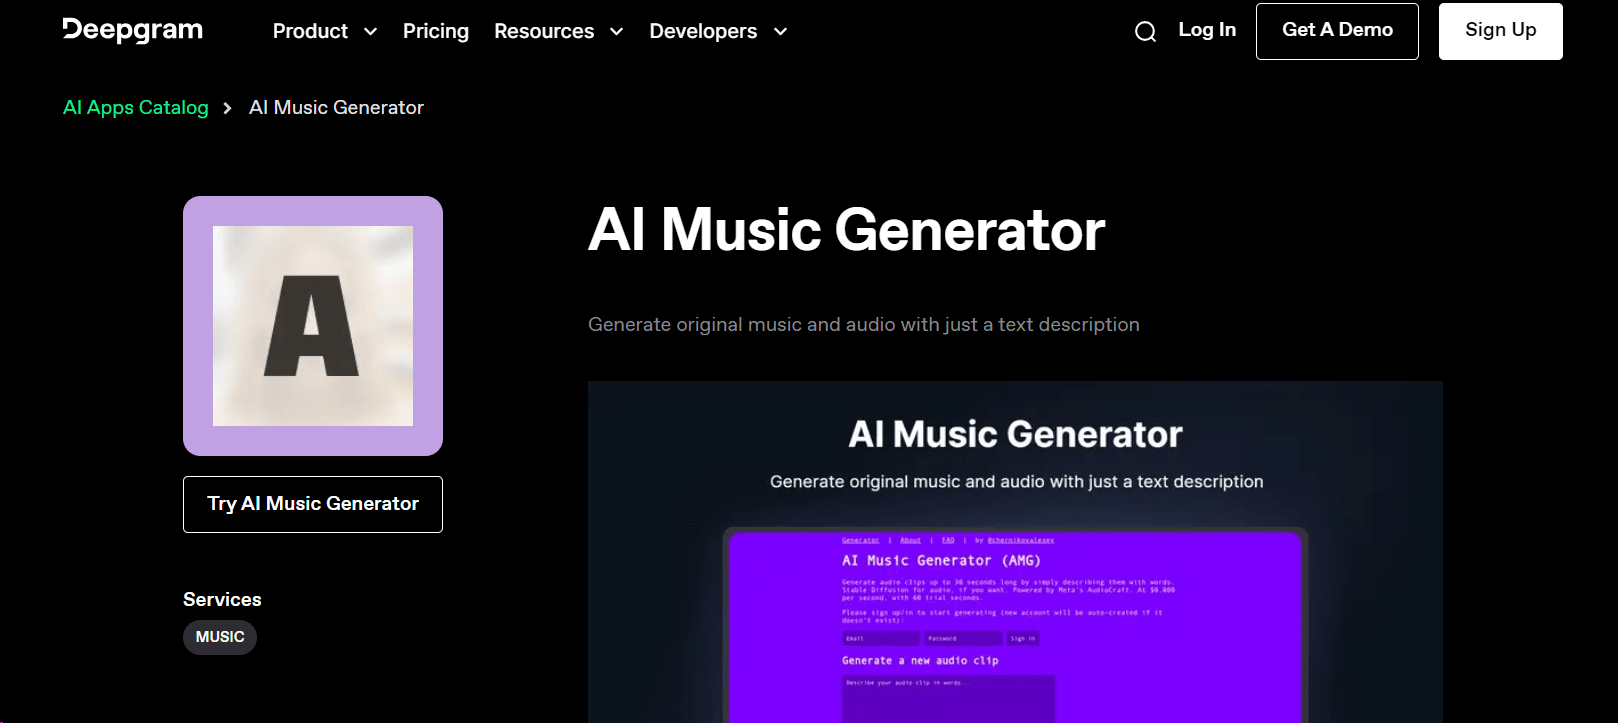Click the breadcrumb separator arrow
This screenshot has width=1618, height=723.
point(228,108)
